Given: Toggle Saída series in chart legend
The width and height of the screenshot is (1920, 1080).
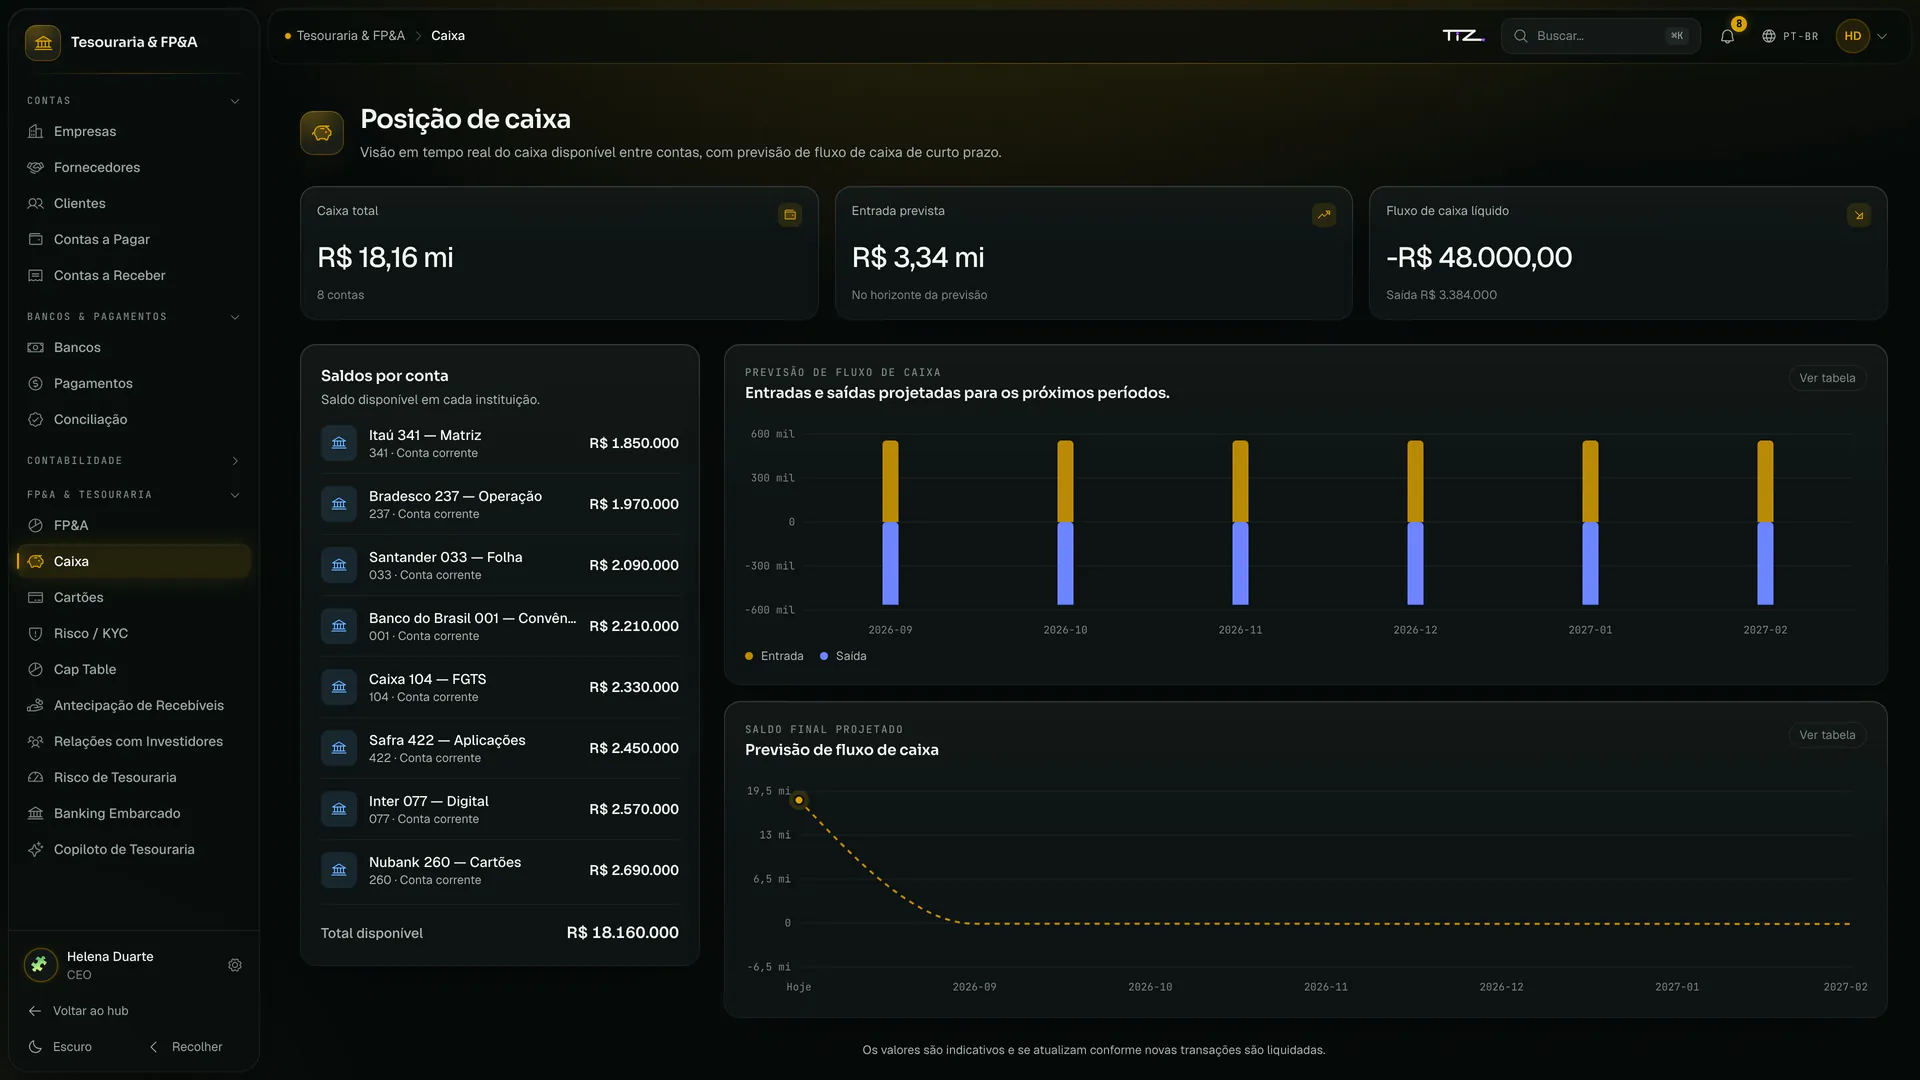Looking at the screenshot, I should click(x=843, y=656).
